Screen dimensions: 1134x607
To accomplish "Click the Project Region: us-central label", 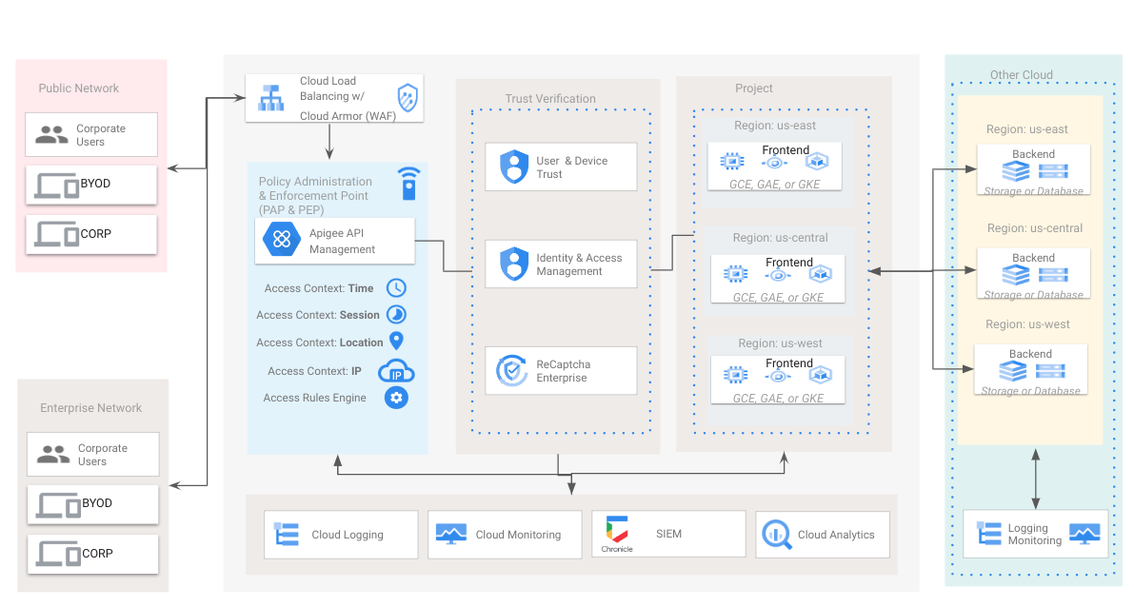I will 780,237.
